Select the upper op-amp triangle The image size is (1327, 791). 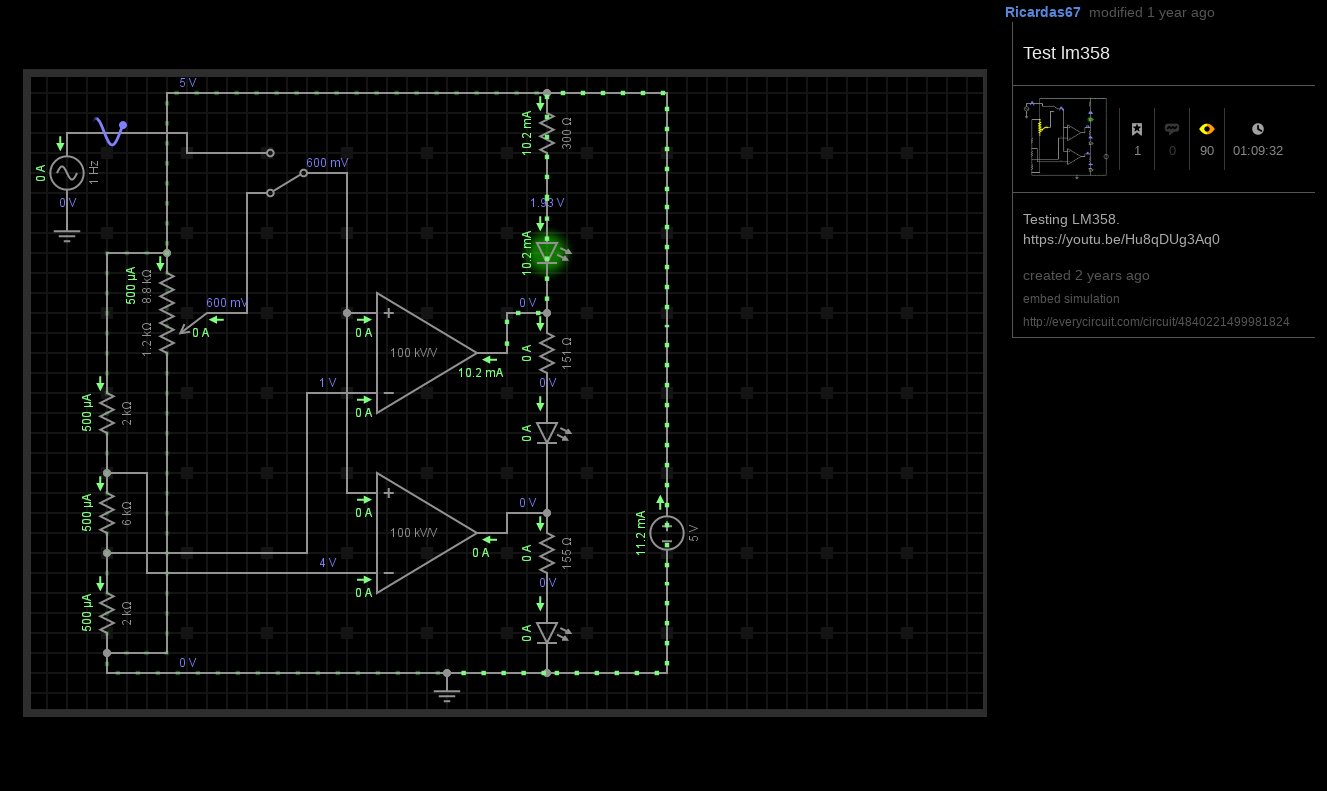(427, 352)
